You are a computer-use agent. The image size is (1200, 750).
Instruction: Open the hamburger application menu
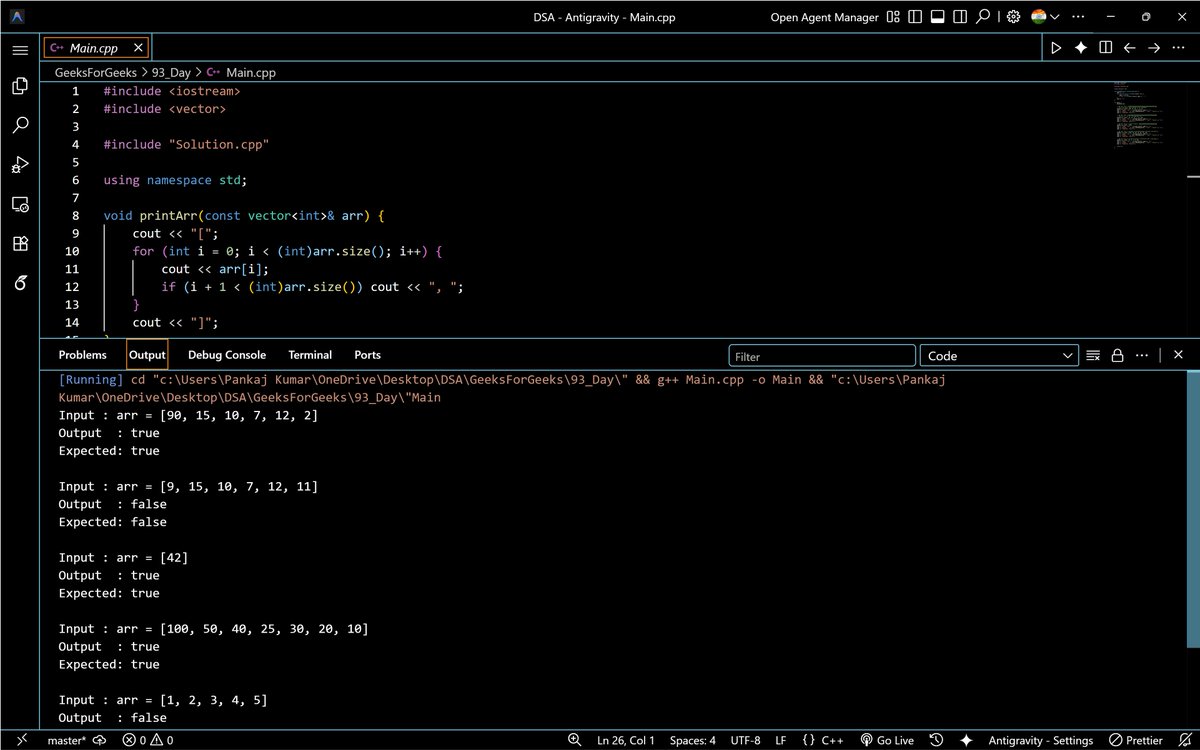[20, 50]
